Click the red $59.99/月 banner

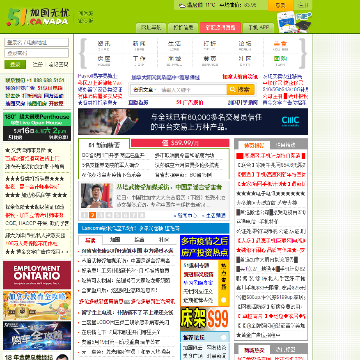(180, 143)
